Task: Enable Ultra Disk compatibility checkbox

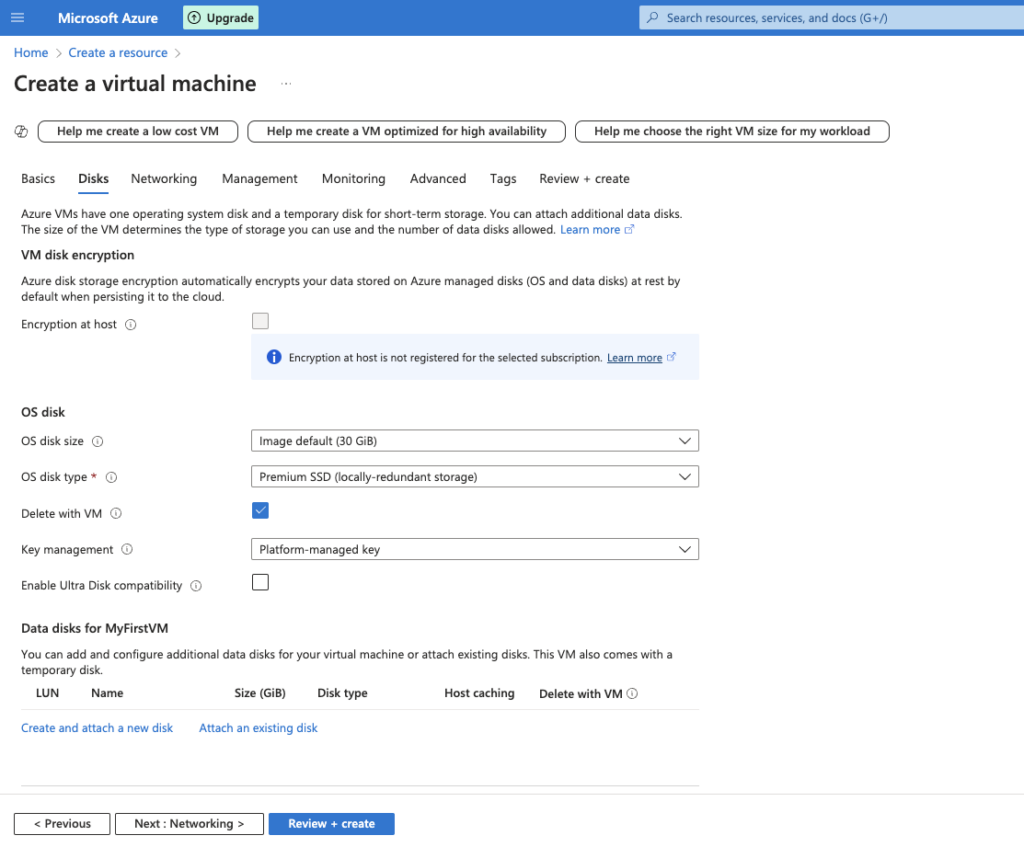Action: point(260,582)
